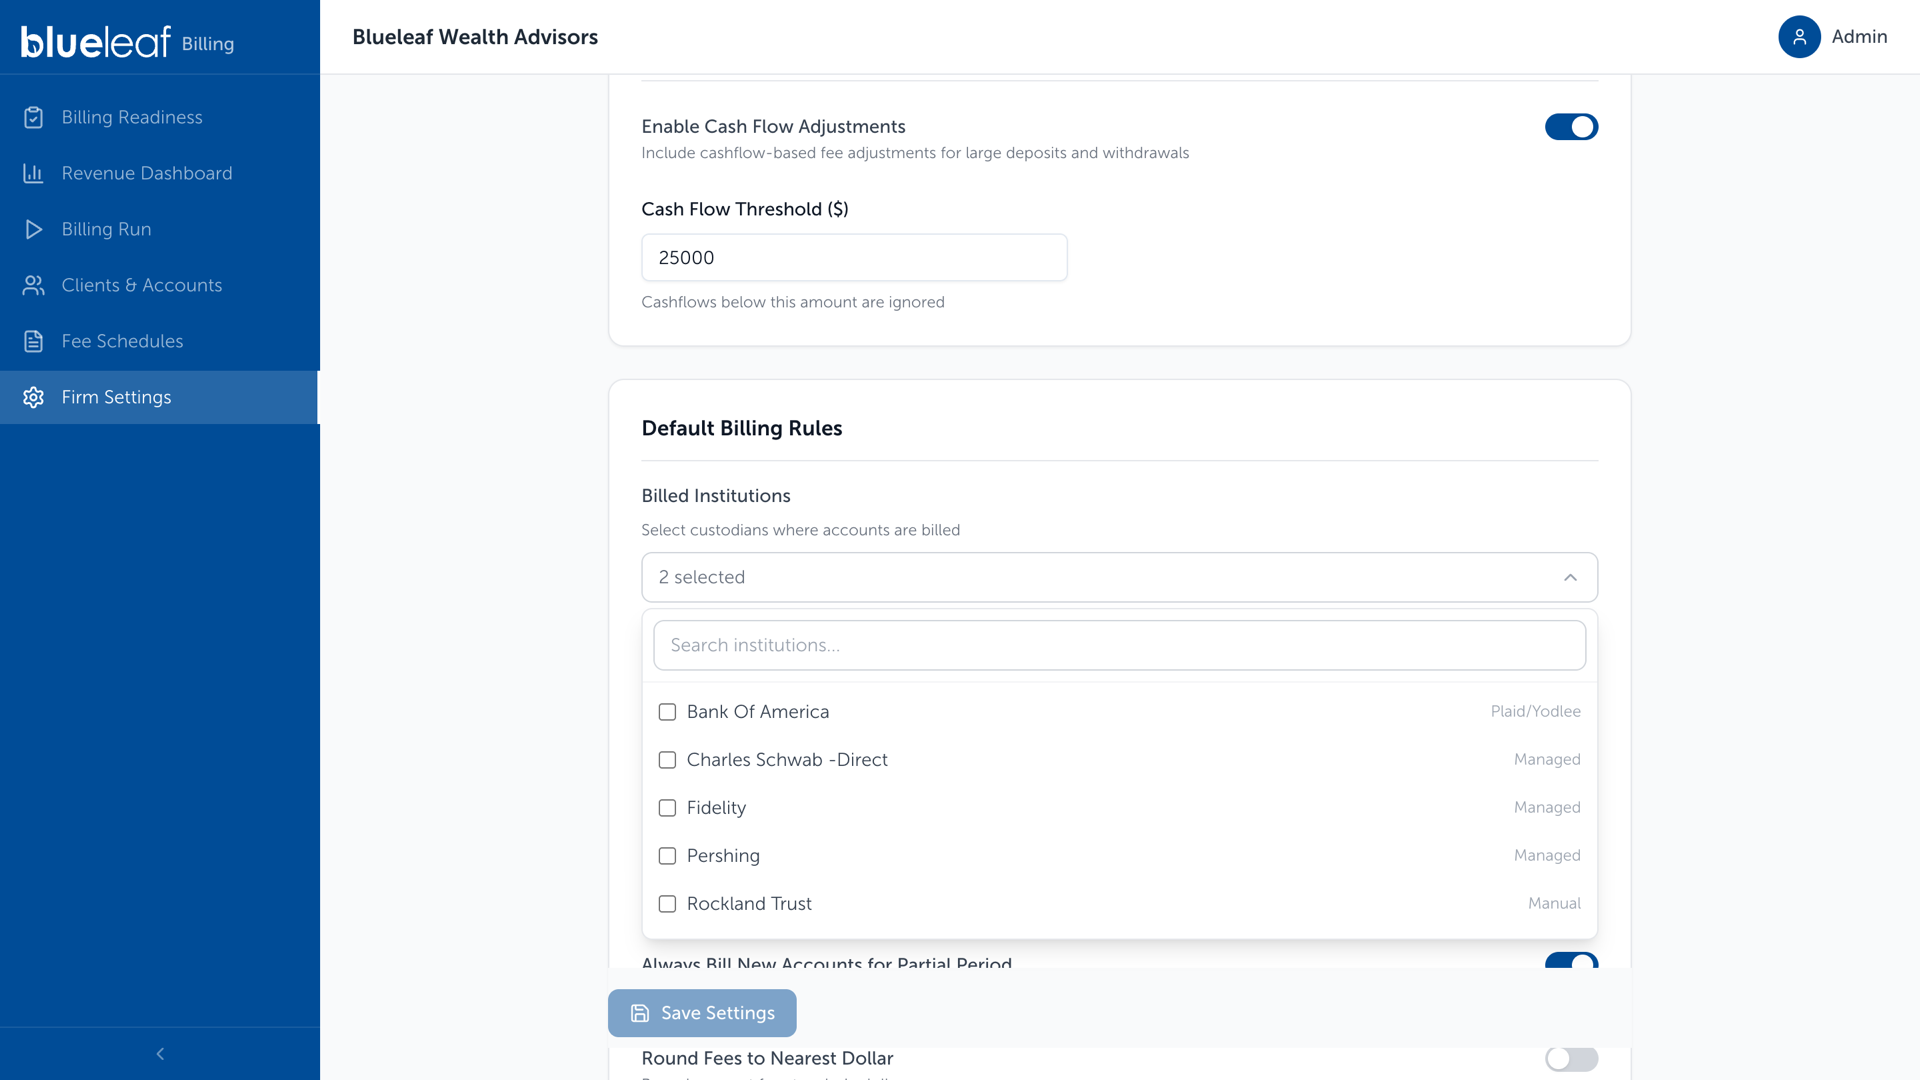Click the 'Charles Schwab -Direct' institution name
The height and width of the screenshot is (1080, 1920).
tap(787, 760)
